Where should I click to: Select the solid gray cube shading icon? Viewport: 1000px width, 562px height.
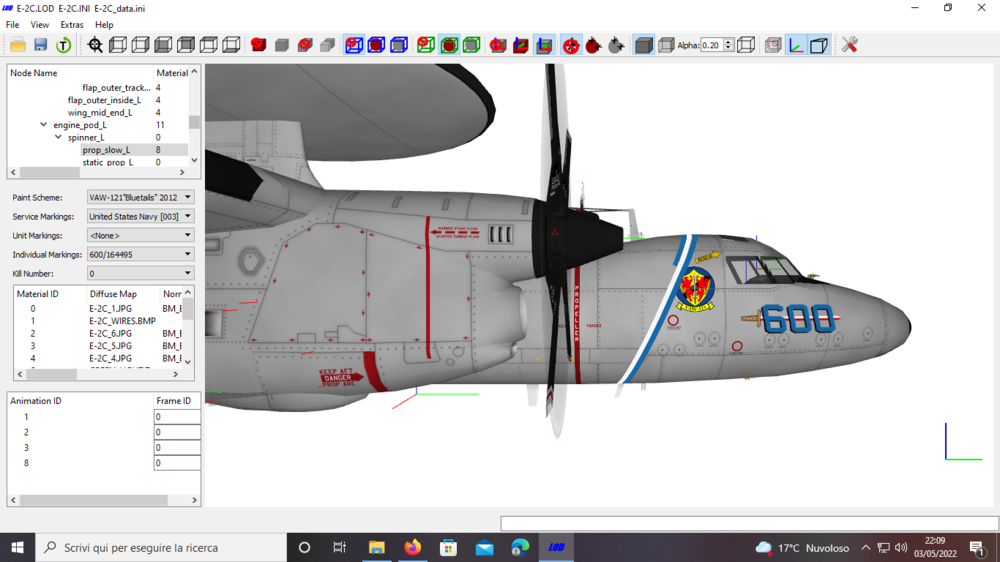coord(643,45)
